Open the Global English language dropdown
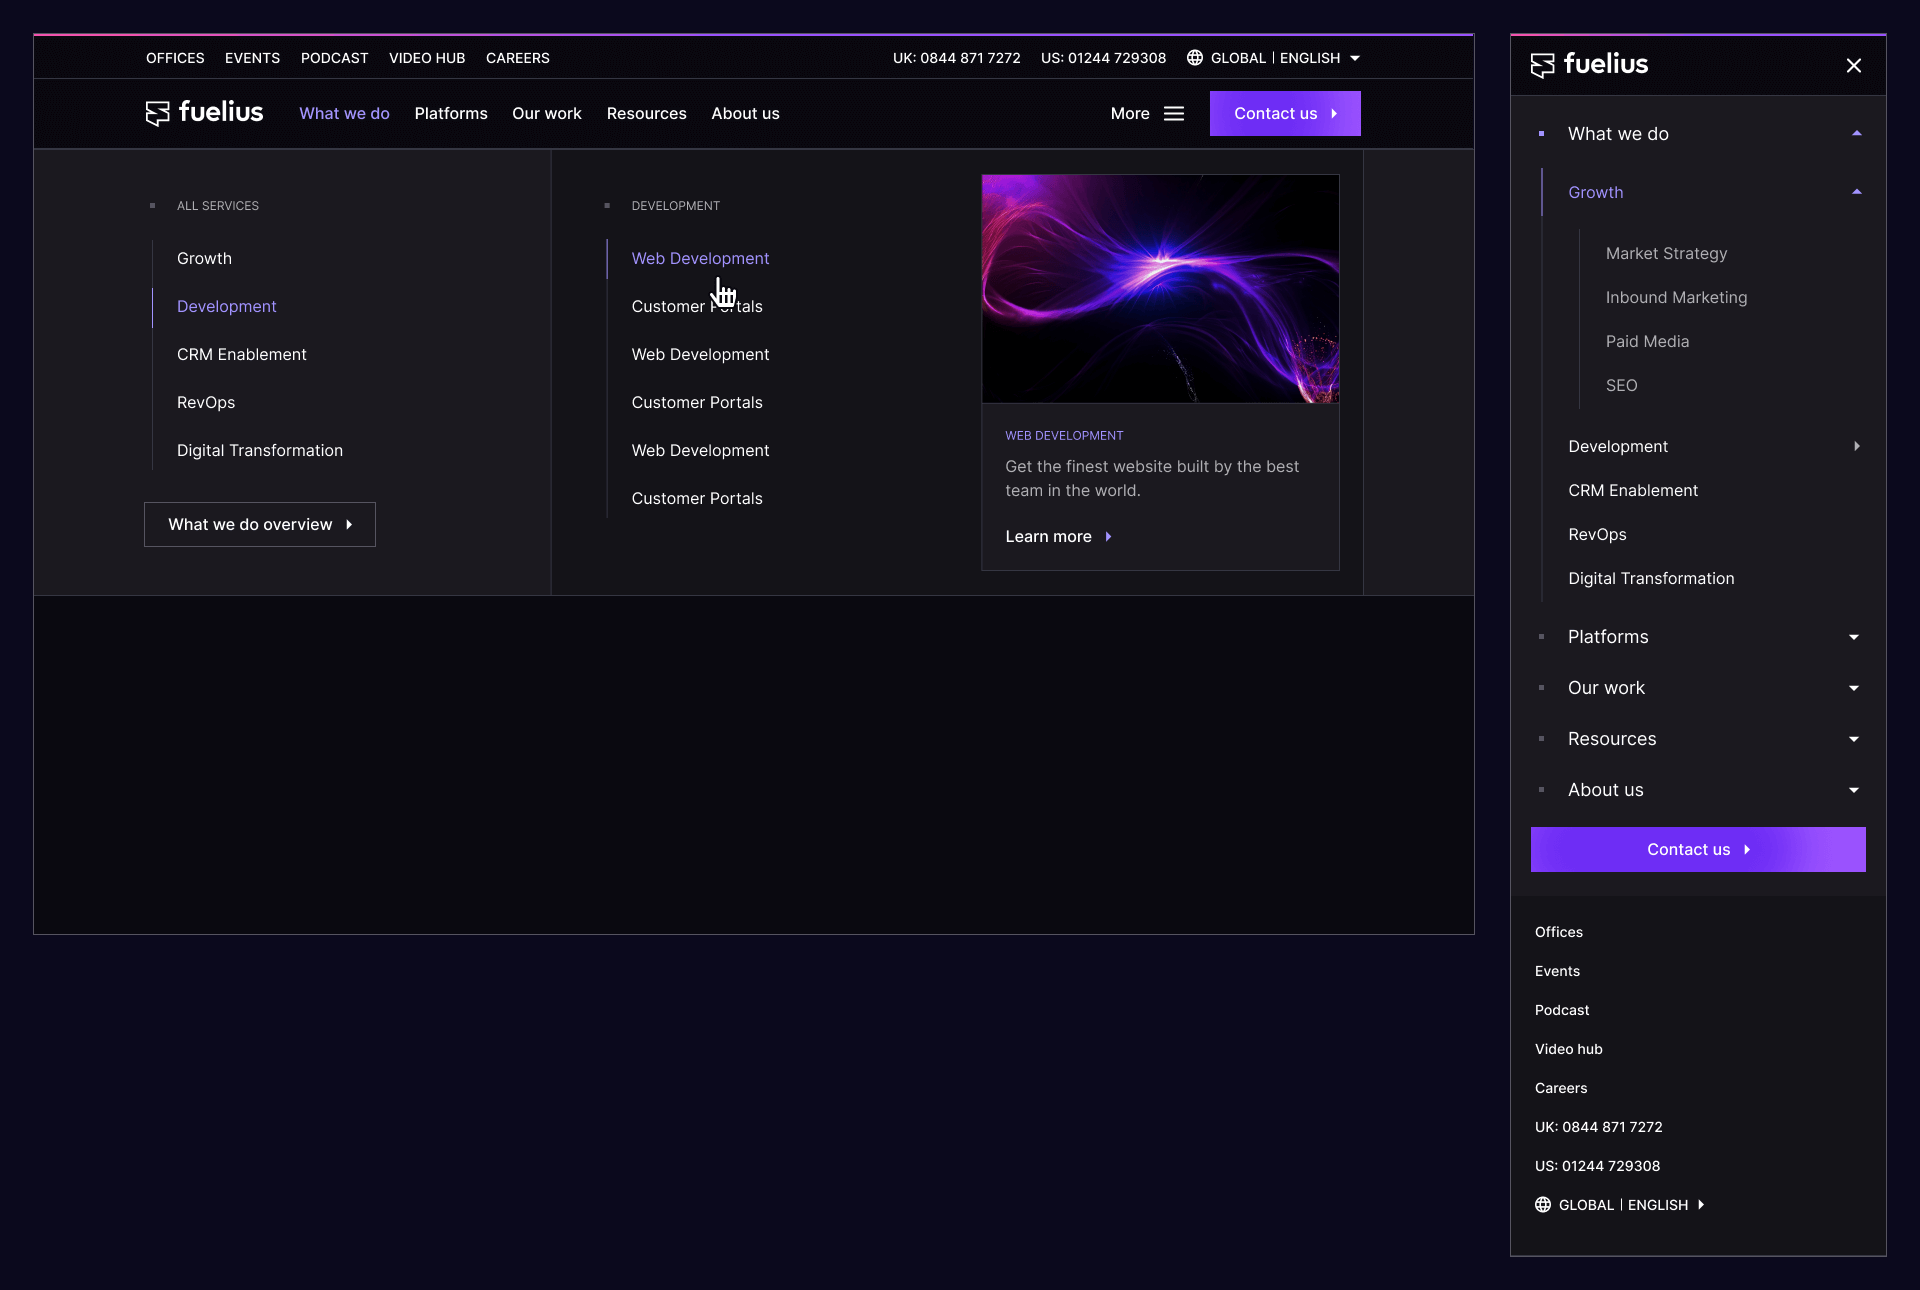1920x1290 pixels. (x=1355, y=58)
